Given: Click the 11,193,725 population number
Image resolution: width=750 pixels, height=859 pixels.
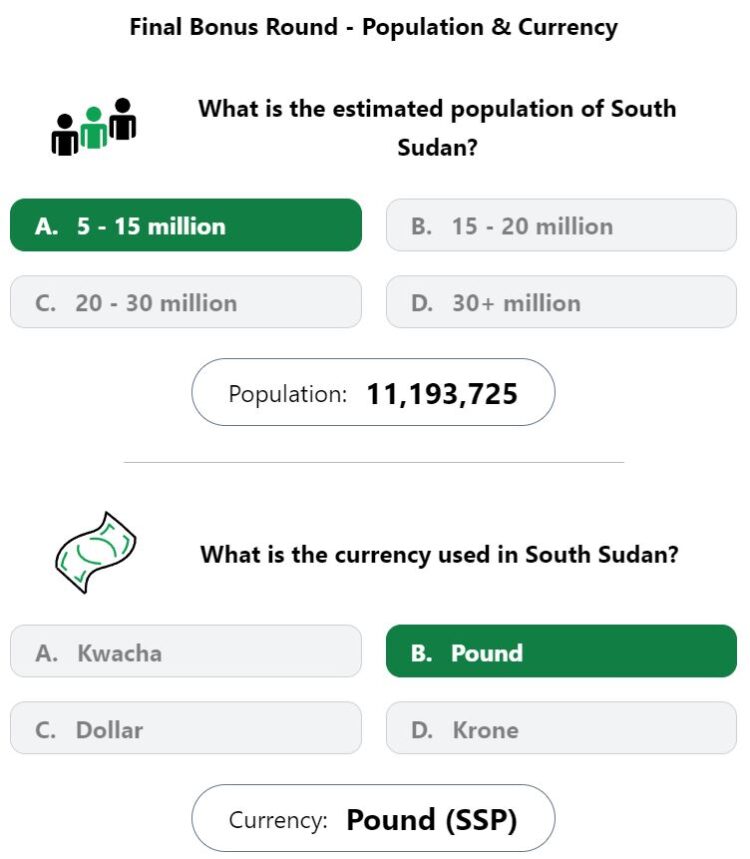Looking at the screenshot, I should [442, 394].
